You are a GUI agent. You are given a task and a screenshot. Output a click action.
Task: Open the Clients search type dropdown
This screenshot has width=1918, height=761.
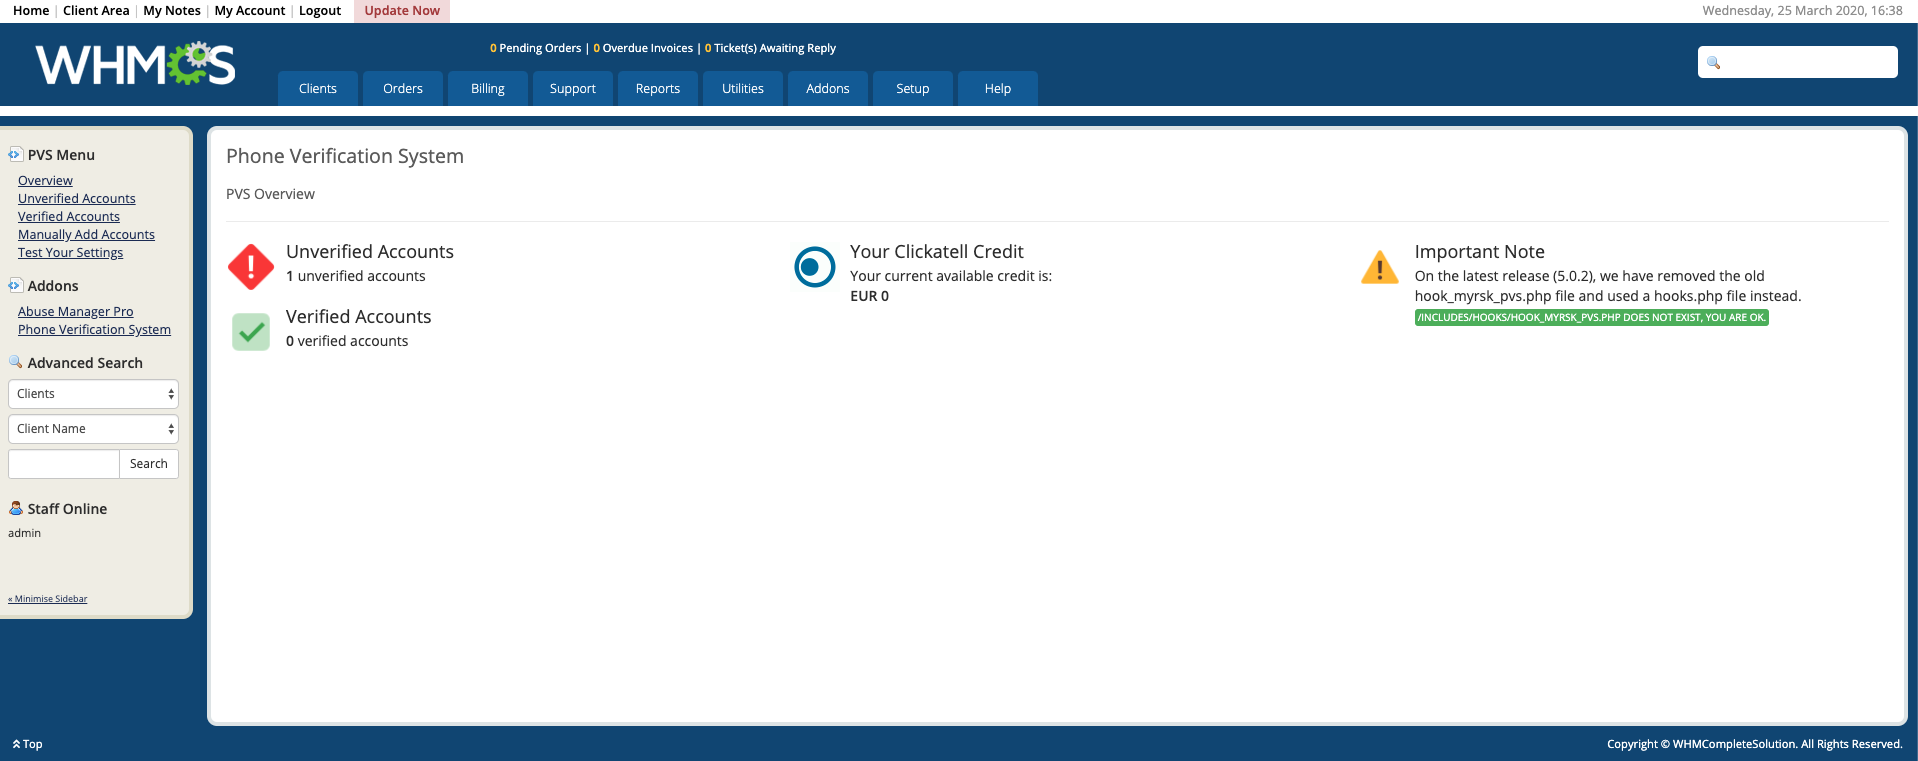pyautogui.click(x=93, y=394)
